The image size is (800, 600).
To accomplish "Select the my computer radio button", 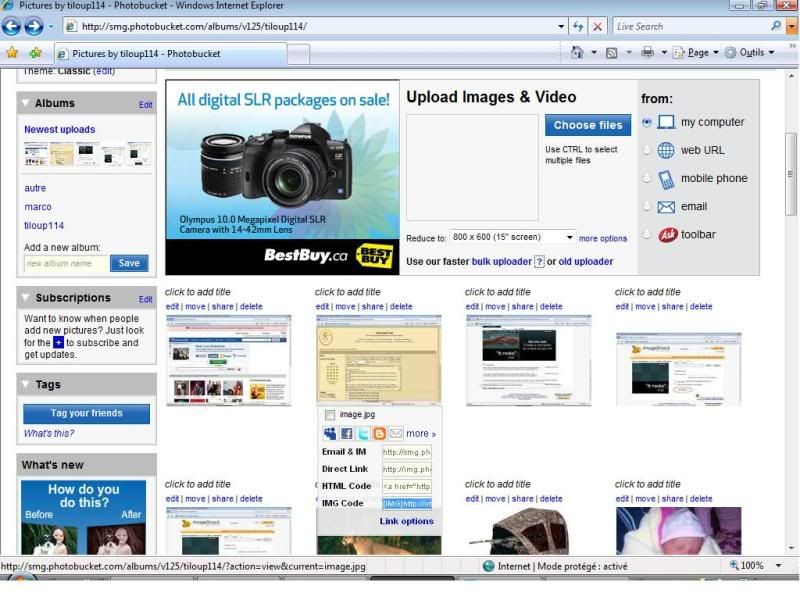I will coord(647,122).
